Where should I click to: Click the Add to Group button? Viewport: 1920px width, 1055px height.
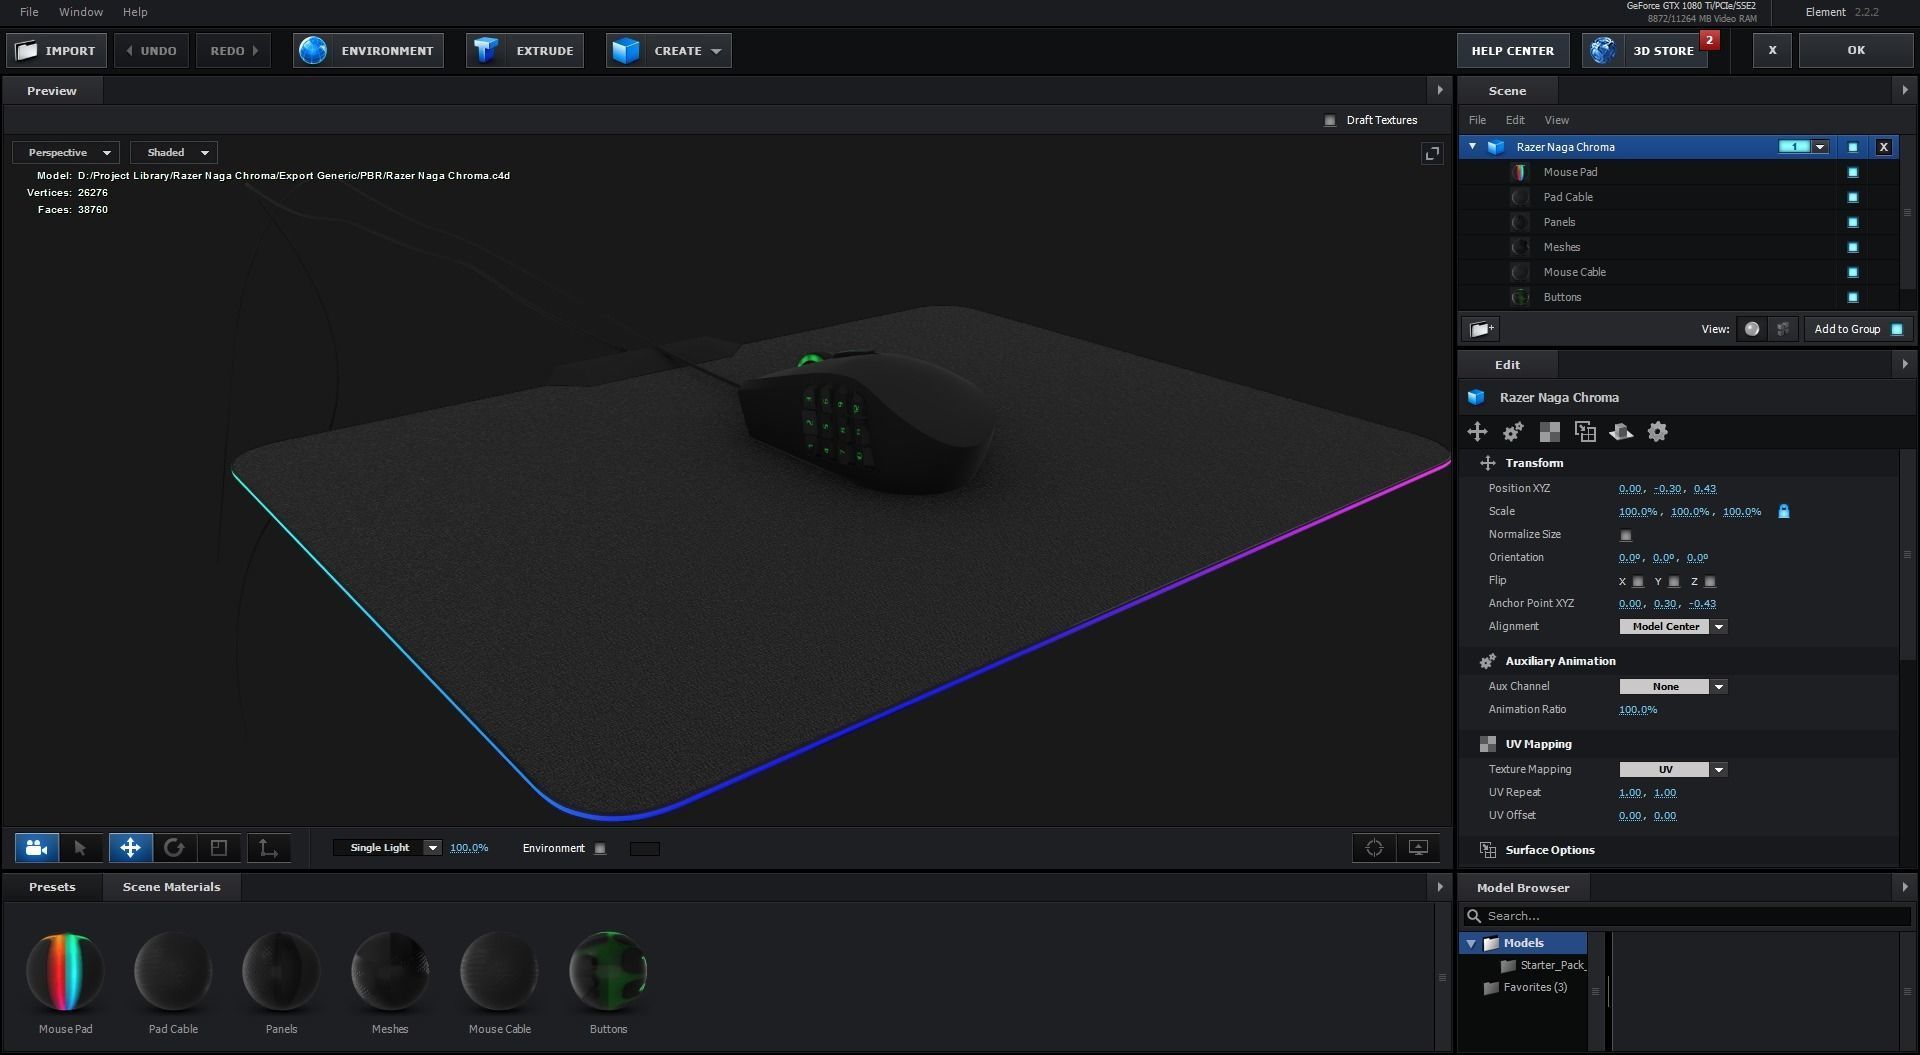pos(1858,329)
